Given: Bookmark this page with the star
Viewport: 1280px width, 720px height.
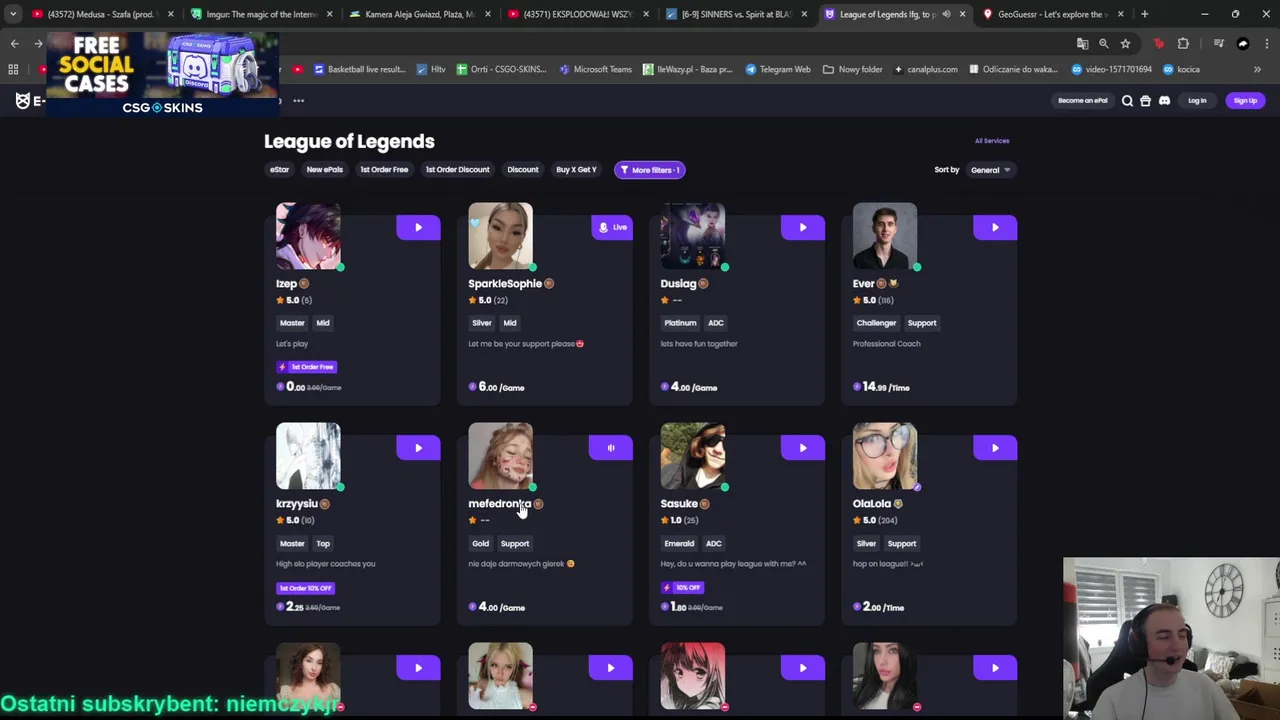Looking at the screenshot, I should tap(1125, 44).
